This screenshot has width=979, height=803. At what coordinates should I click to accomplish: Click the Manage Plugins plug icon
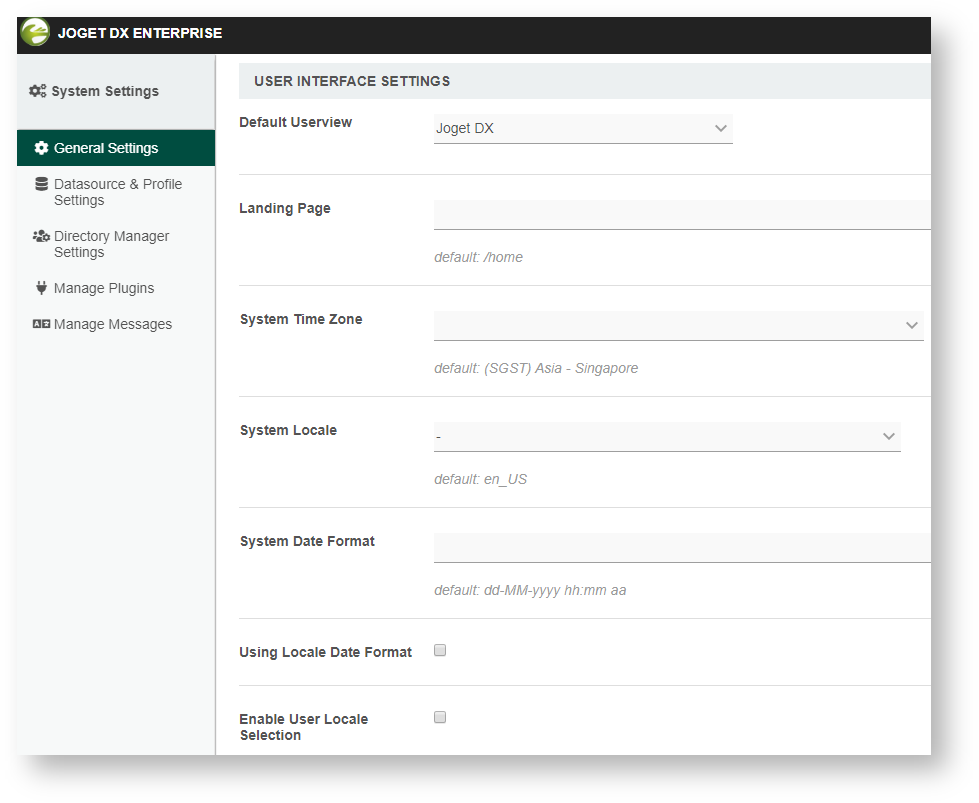tap(41, 288)
